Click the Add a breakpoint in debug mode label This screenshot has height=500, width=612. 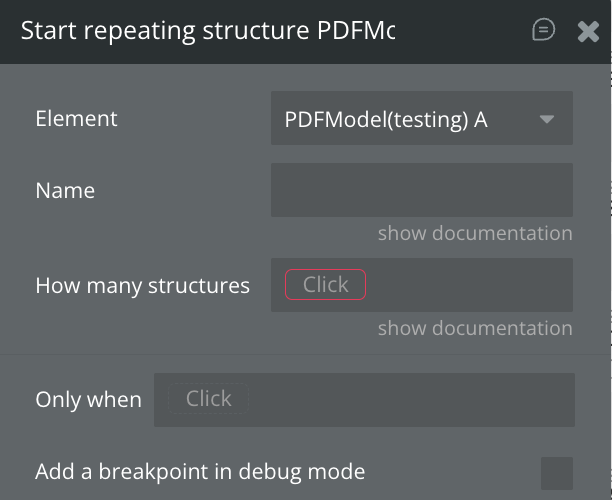pyautogui.click(x=200, y=471)
